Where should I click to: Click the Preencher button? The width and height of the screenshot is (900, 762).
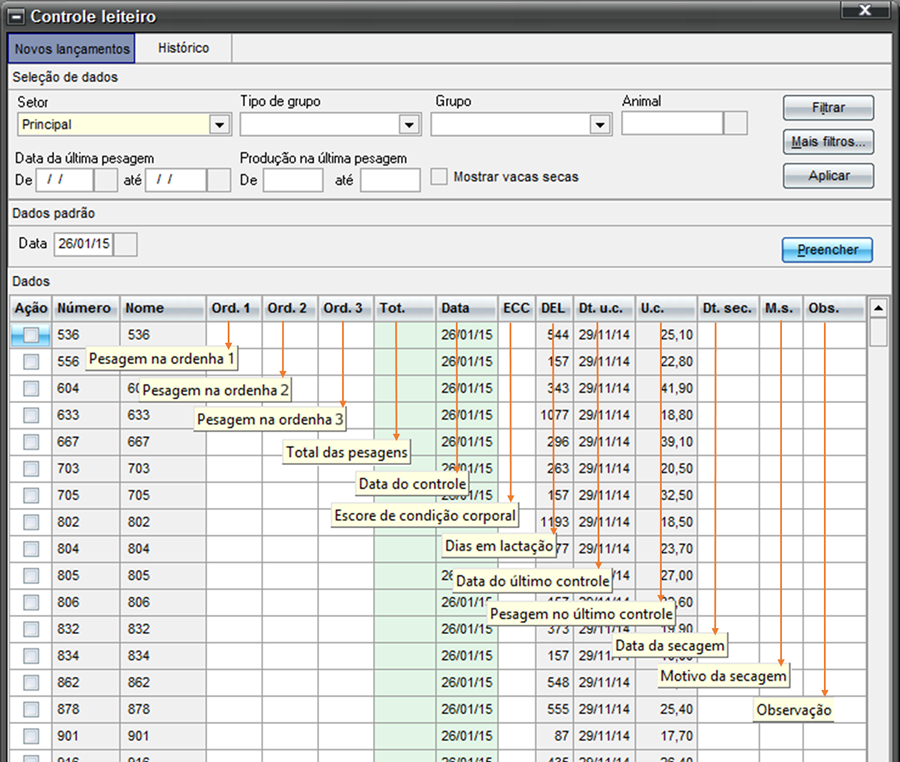pos(827,250)
